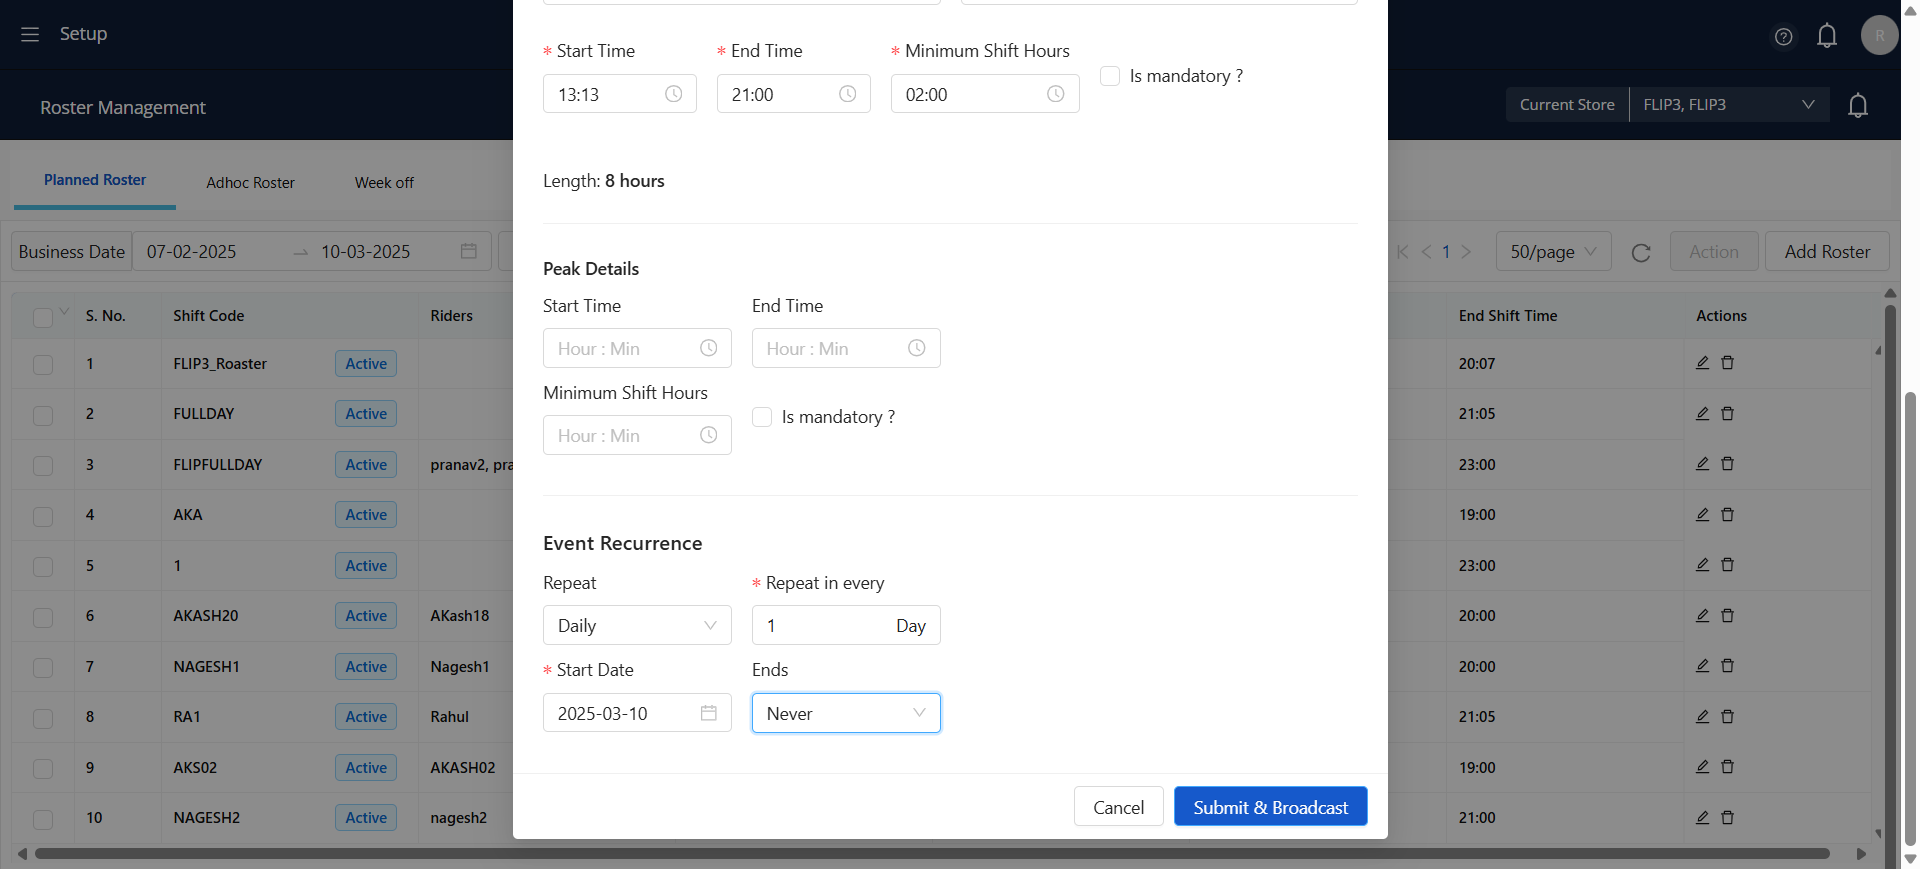Screen dimensions: 1920x869
Task: Click clock icon in shift Start Time field
Action: click(x=674, y=94)
